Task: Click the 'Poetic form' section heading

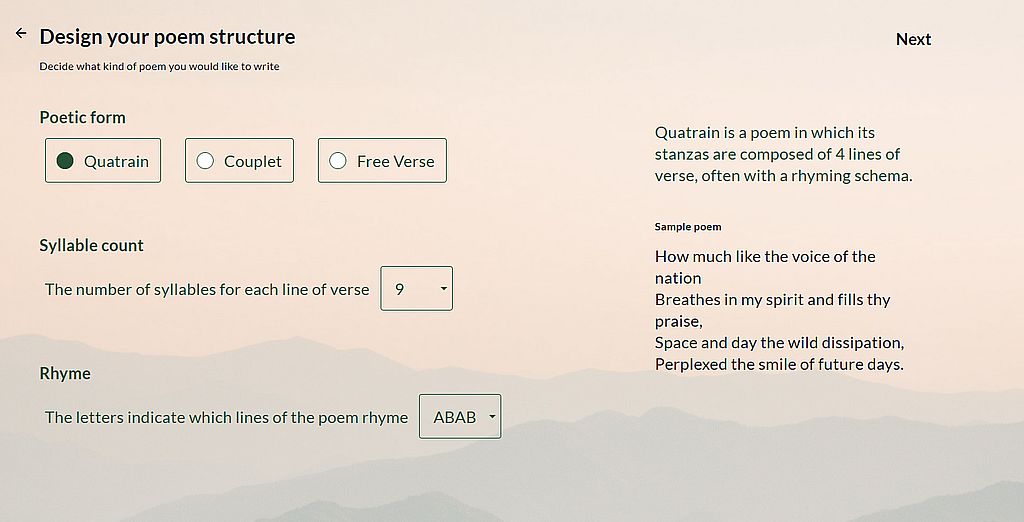Action: (82, 118)
